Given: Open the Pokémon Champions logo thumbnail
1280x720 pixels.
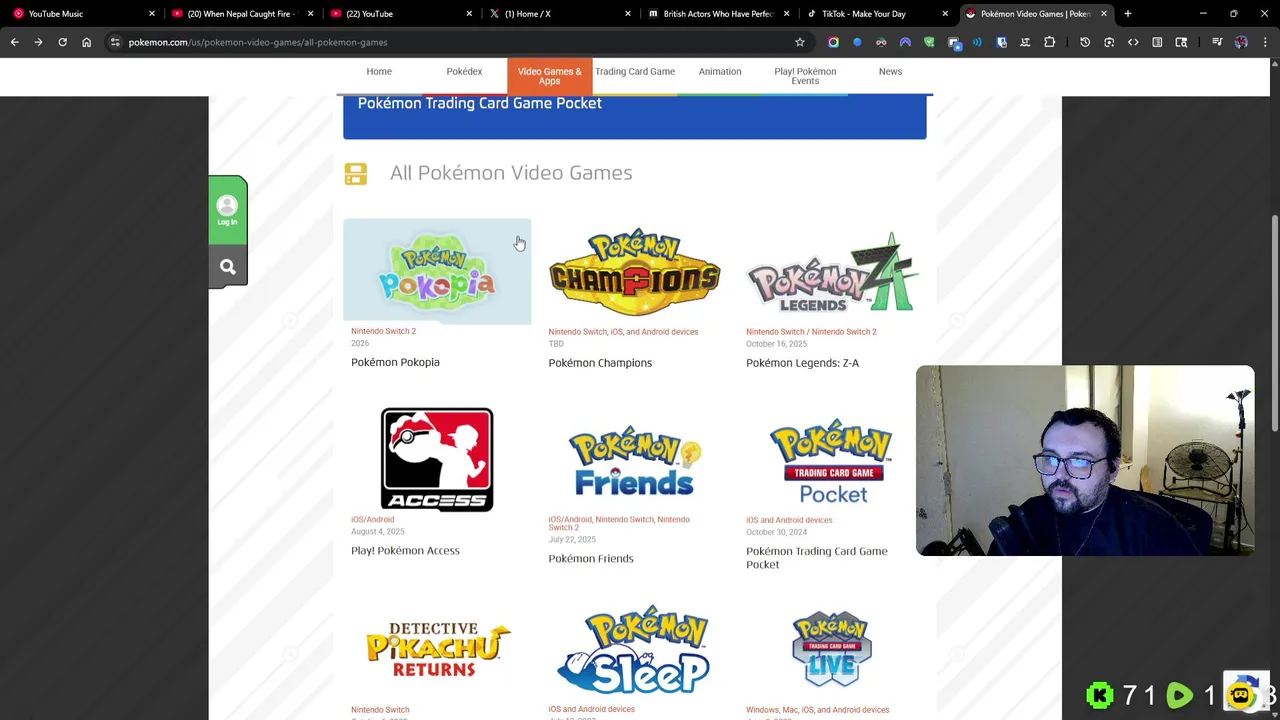Looking at the screenshot, I should coord(634,272).
